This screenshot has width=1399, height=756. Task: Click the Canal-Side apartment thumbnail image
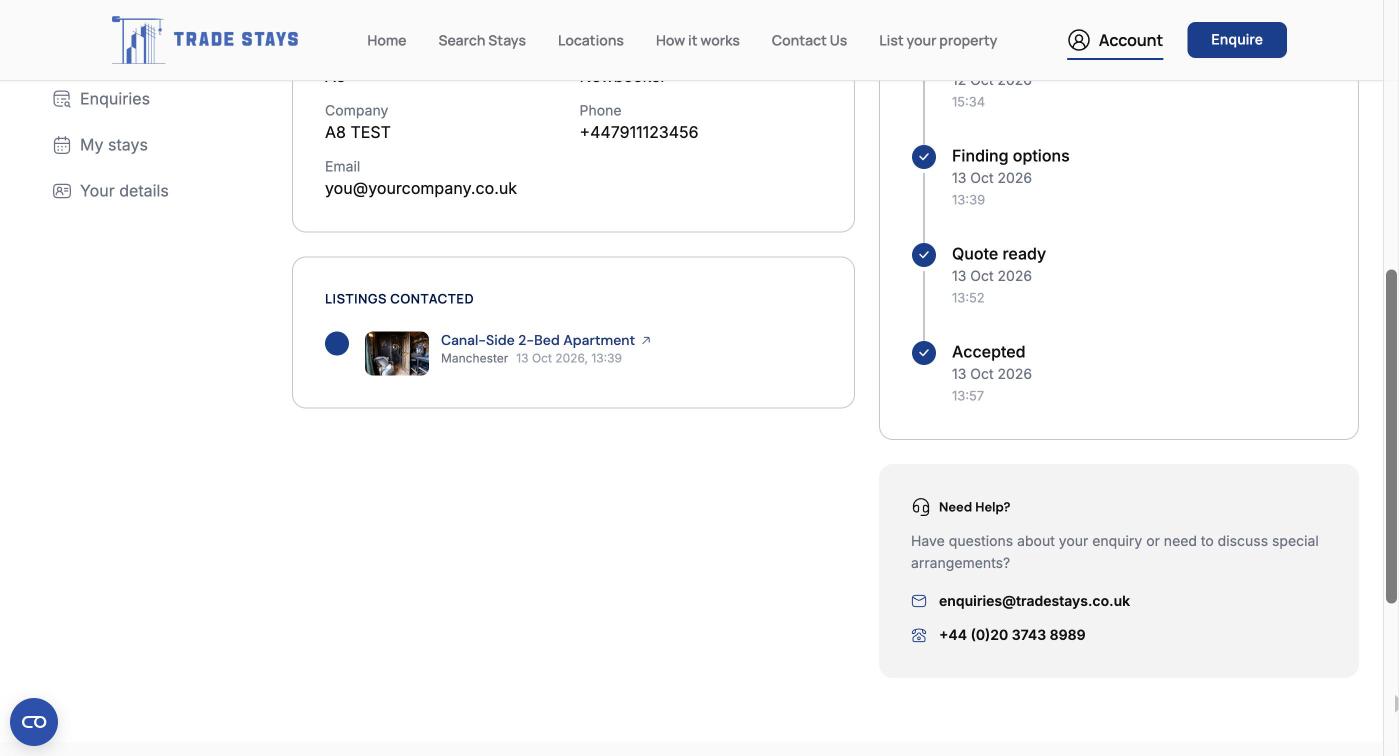[397, 354]
